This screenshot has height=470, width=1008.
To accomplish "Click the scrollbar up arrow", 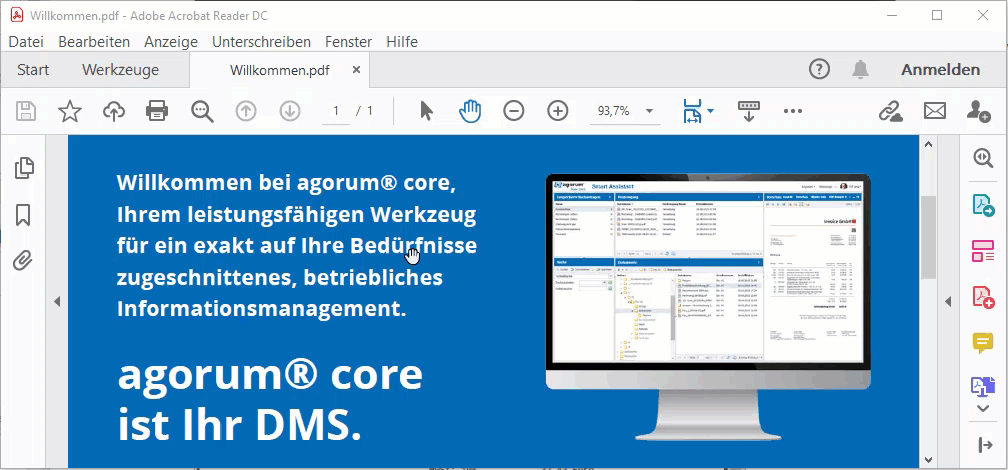I will [x=928, y=145].
